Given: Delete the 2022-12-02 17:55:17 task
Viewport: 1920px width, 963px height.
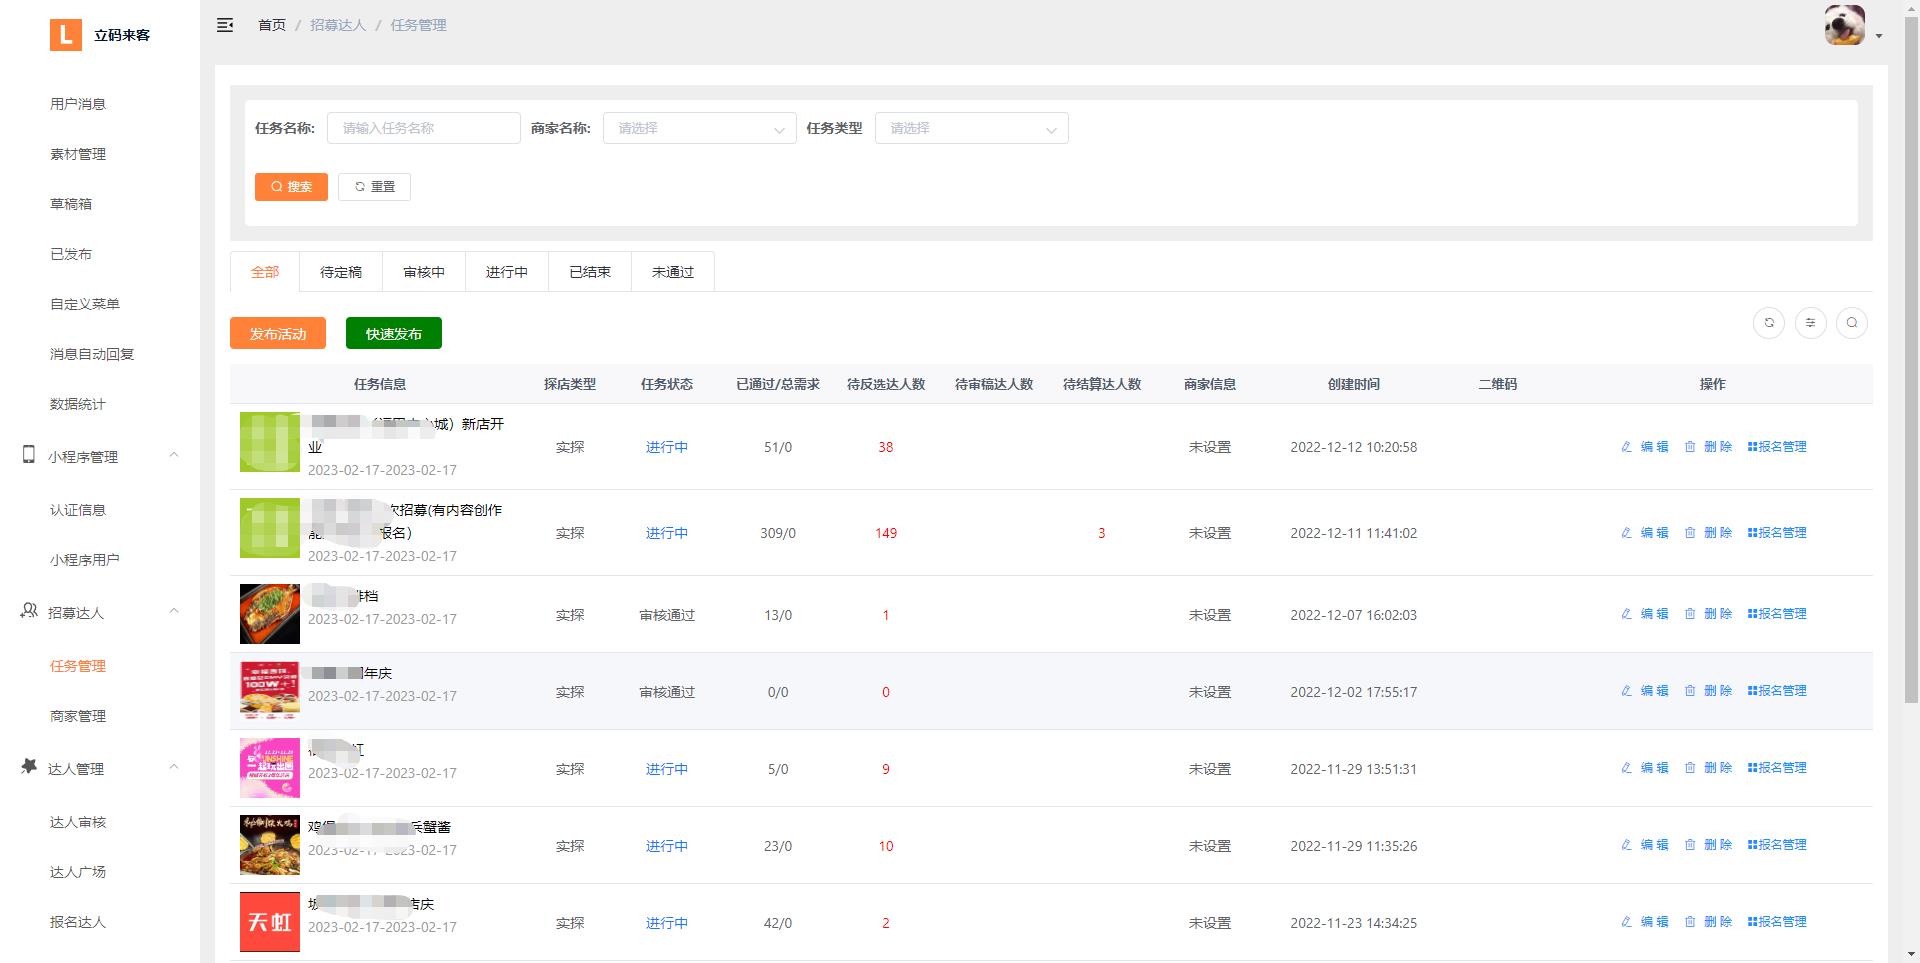Looking at the screenshot, I should coord(1708,691).
